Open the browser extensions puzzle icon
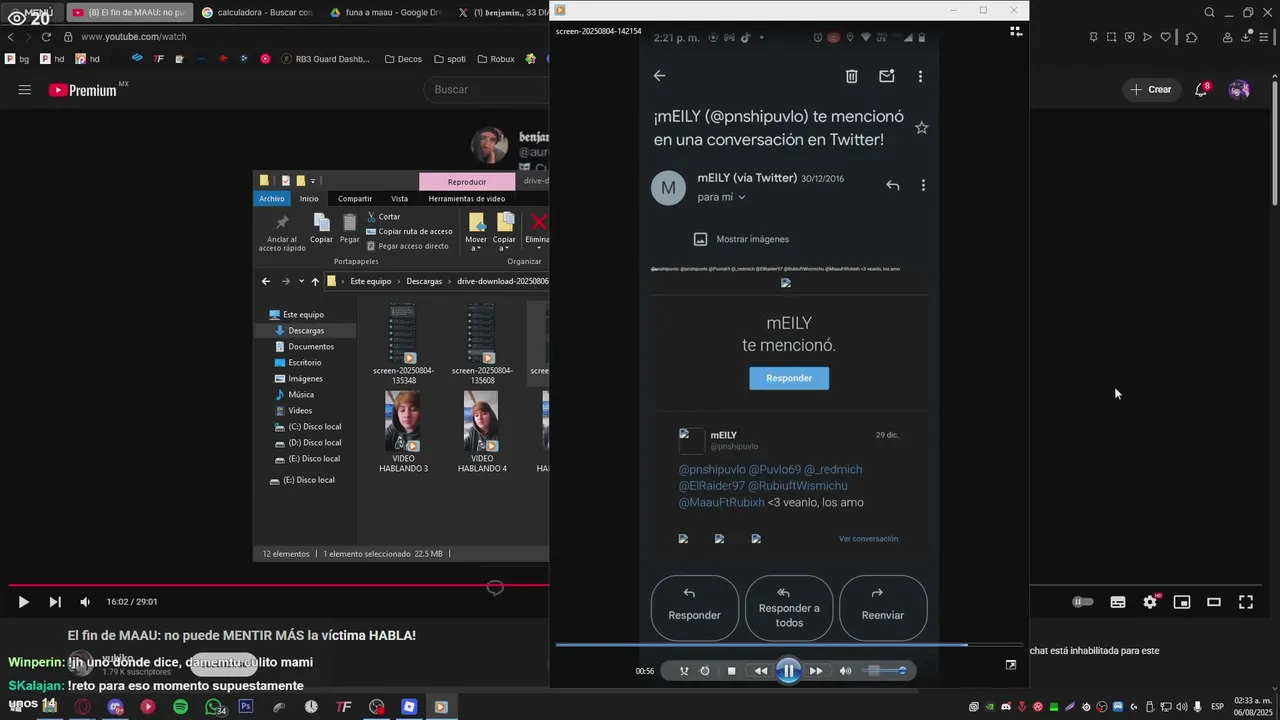1280x720 pixels. click(1191, 37)
